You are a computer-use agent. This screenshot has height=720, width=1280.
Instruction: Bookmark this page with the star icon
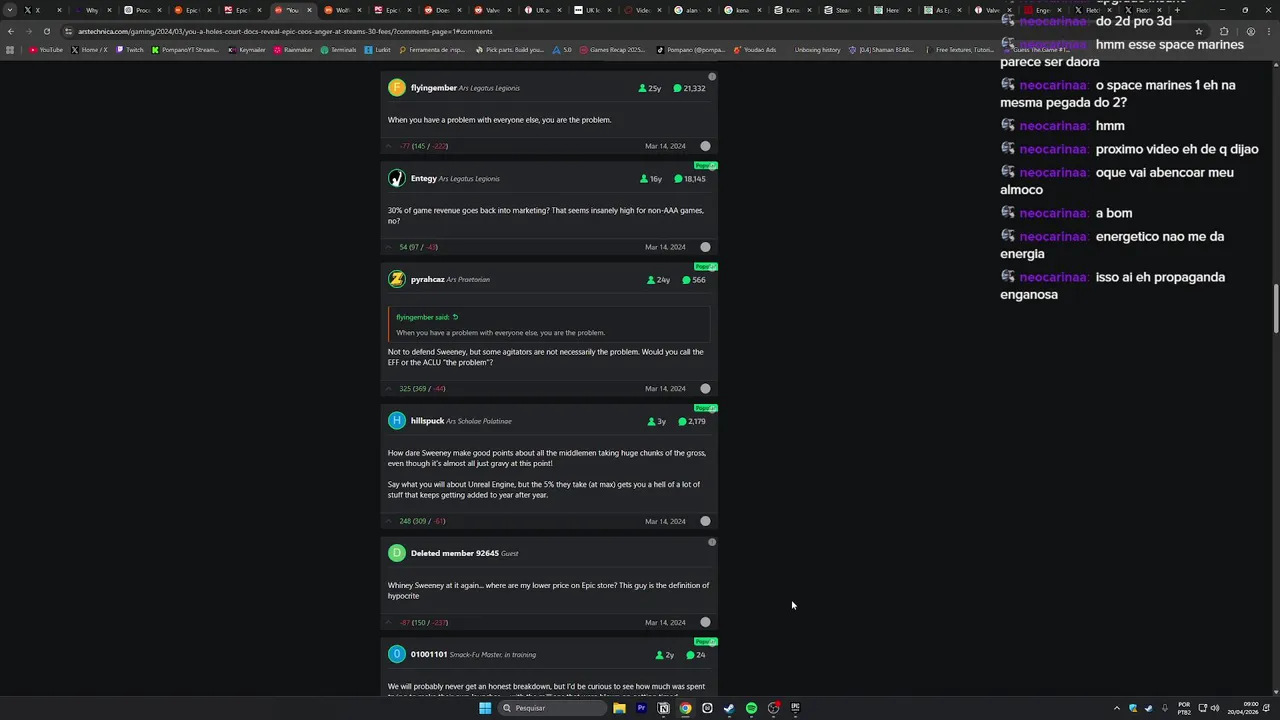[1198, 31]
